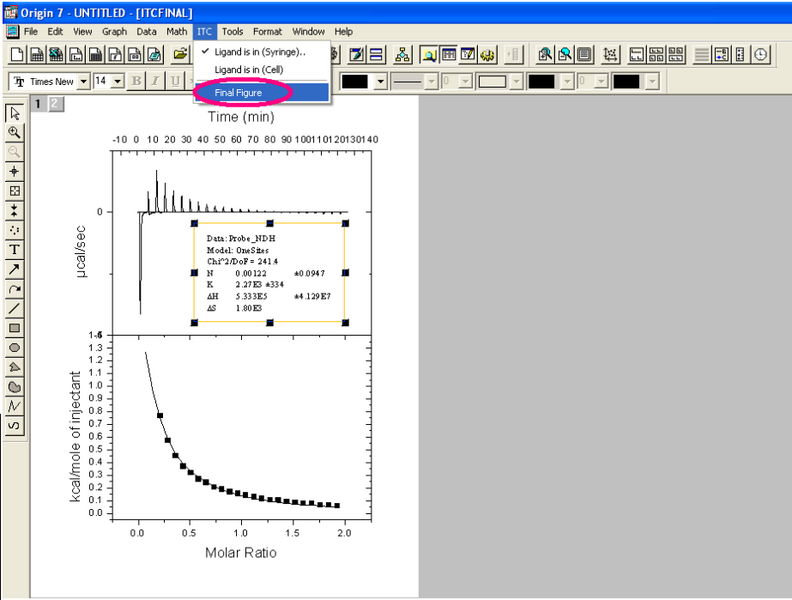
Task: Toggle Bold text formatting
Action: pyautogui.click(x=136, y=81)
